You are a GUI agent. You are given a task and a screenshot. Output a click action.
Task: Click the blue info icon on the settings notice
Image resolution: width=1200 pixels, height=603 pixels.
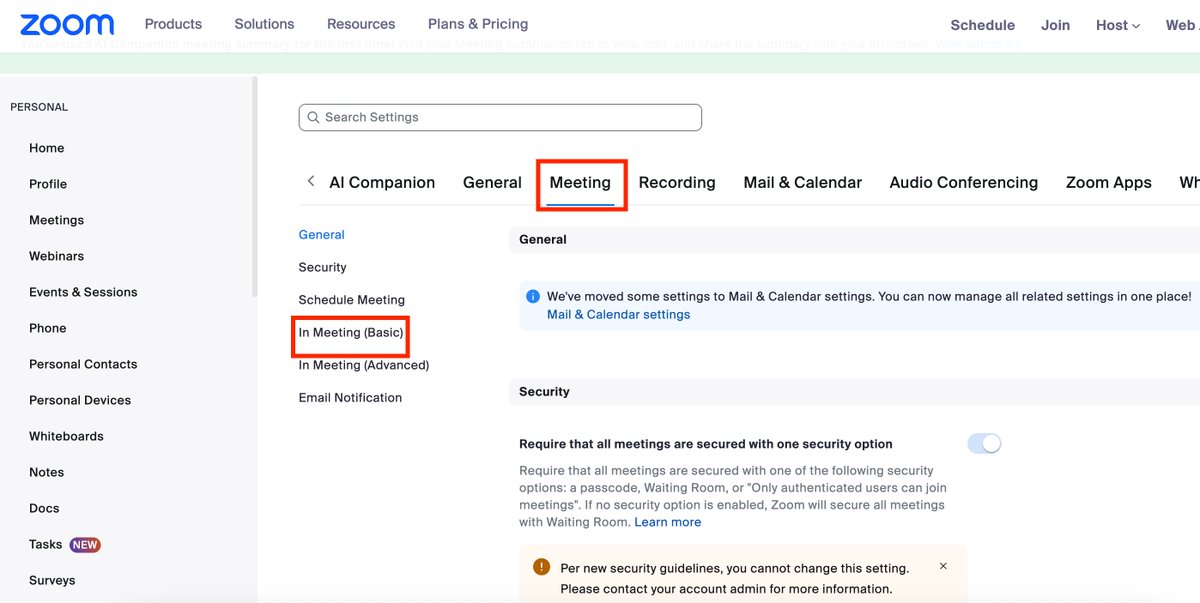531,296
